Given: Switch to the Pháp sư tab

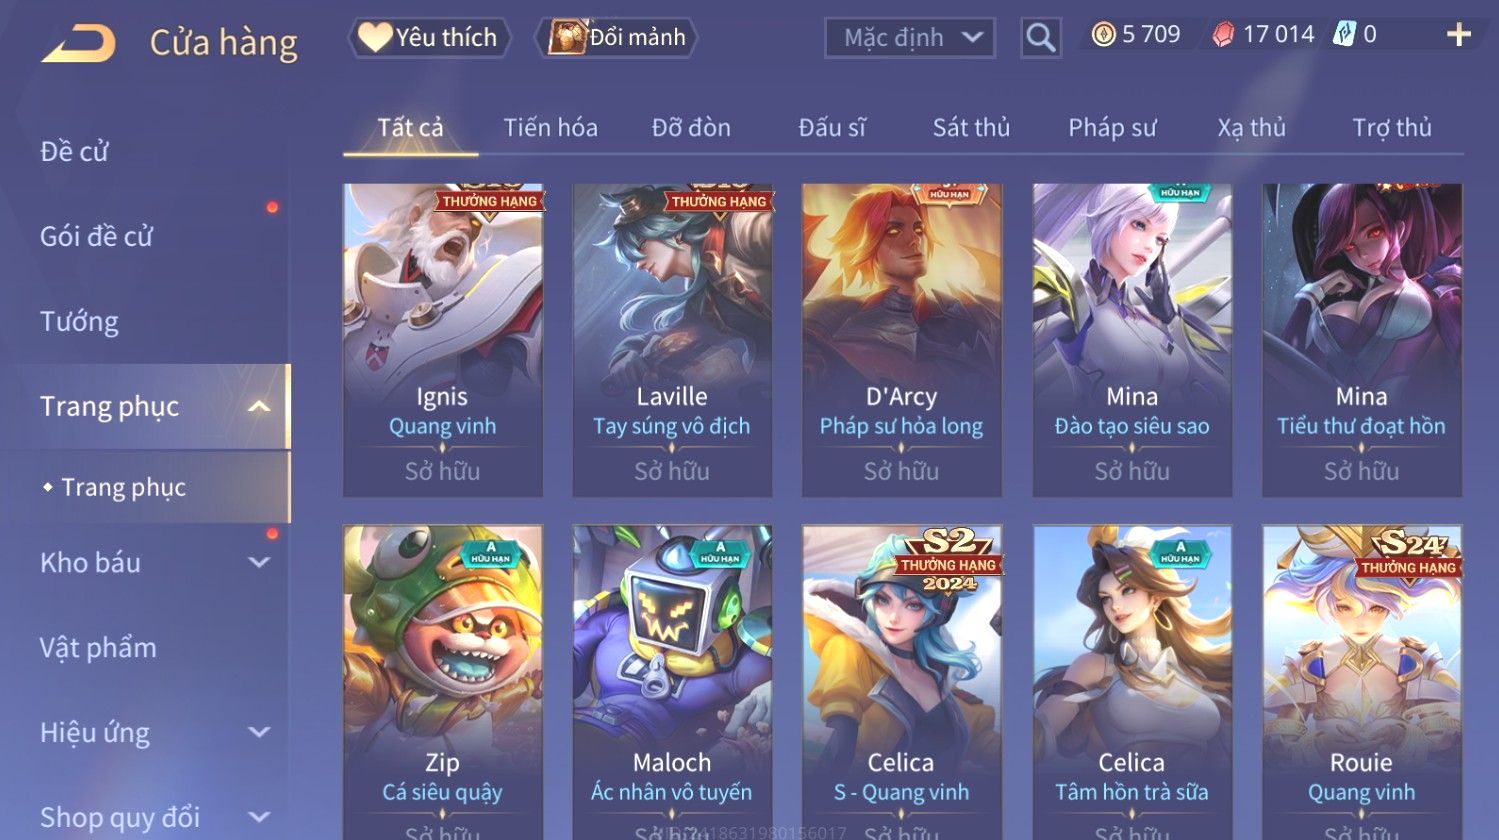Looking at the screenshot, I should [x=1112, y=128].
